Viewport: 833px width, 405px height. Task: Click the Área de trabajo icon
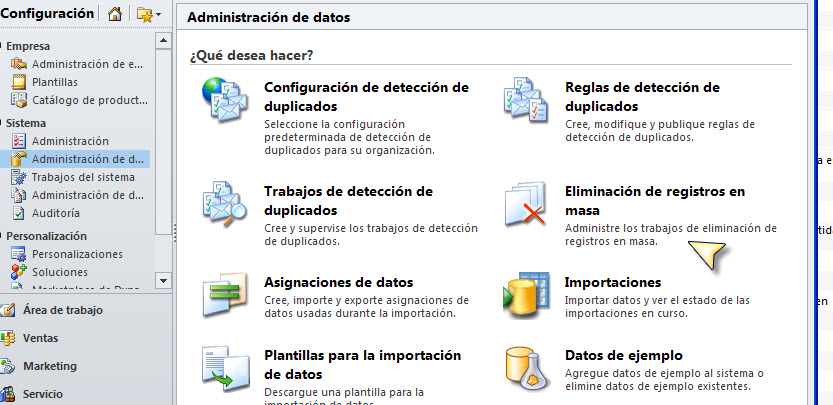point(7,310)
